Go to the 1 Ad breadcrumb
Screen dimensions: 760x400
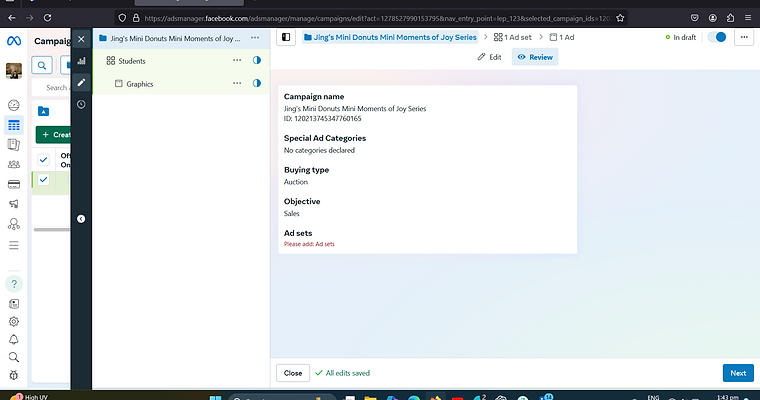tap(562, 37)
